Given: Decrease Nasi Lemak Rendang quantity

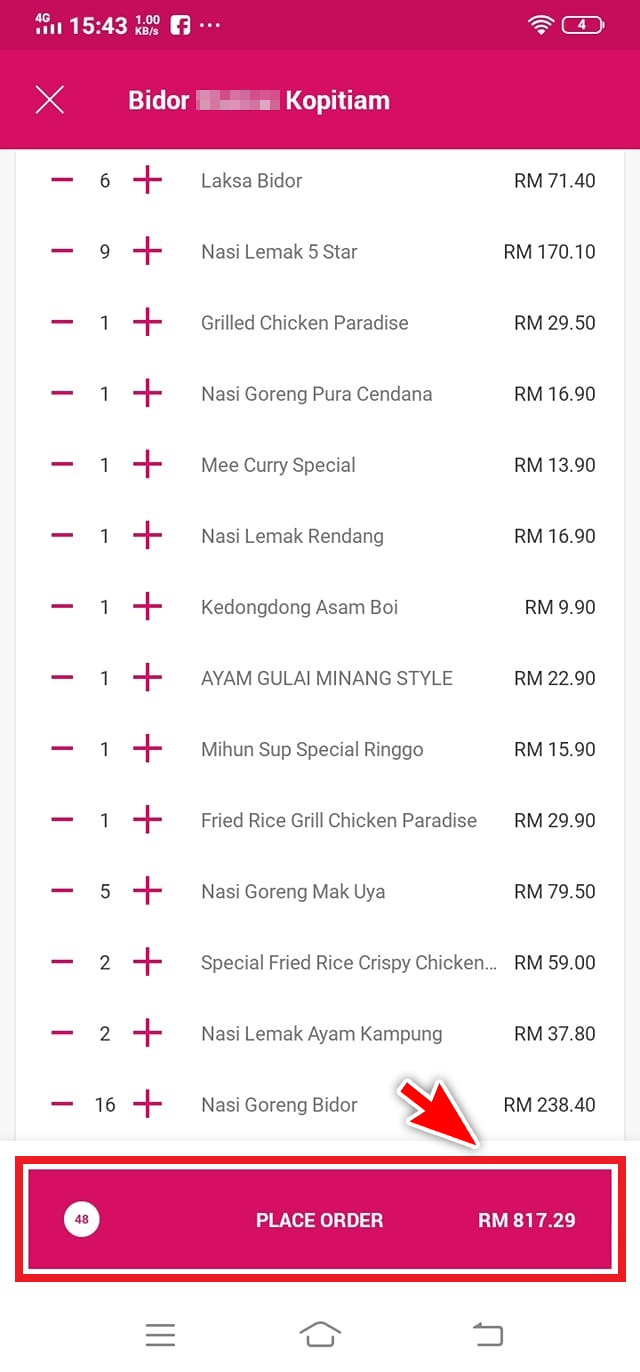Looking at the screenshot, I should (x=62, y=536).
